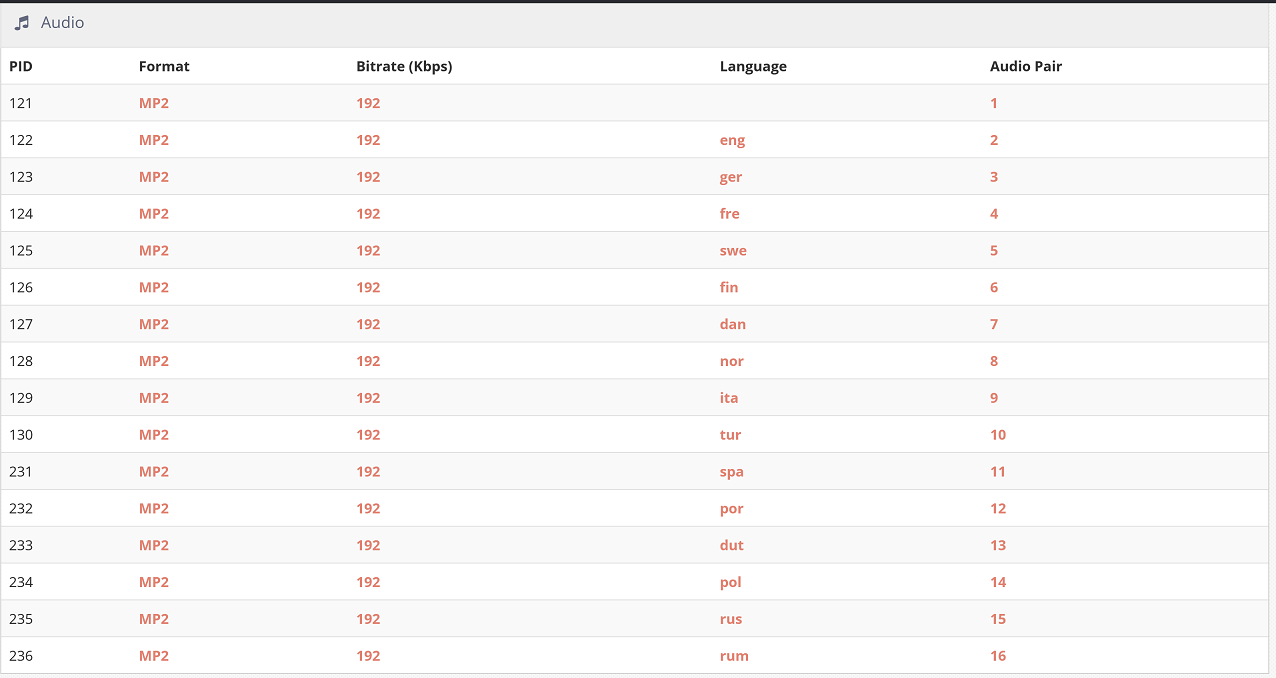
Task: Click the Language column header
Action: click(753, 66)
